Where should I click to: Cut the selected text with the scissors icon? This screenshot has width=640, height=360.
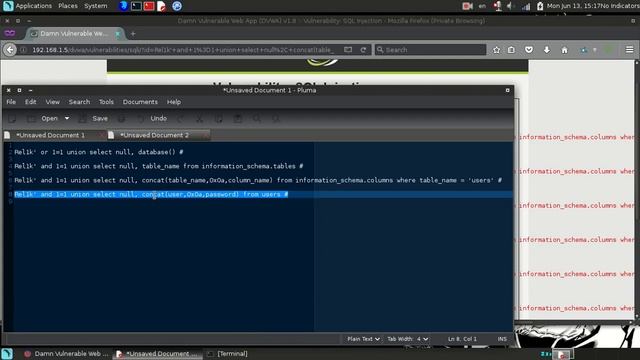pyautogui.click(x=199, y=118)
